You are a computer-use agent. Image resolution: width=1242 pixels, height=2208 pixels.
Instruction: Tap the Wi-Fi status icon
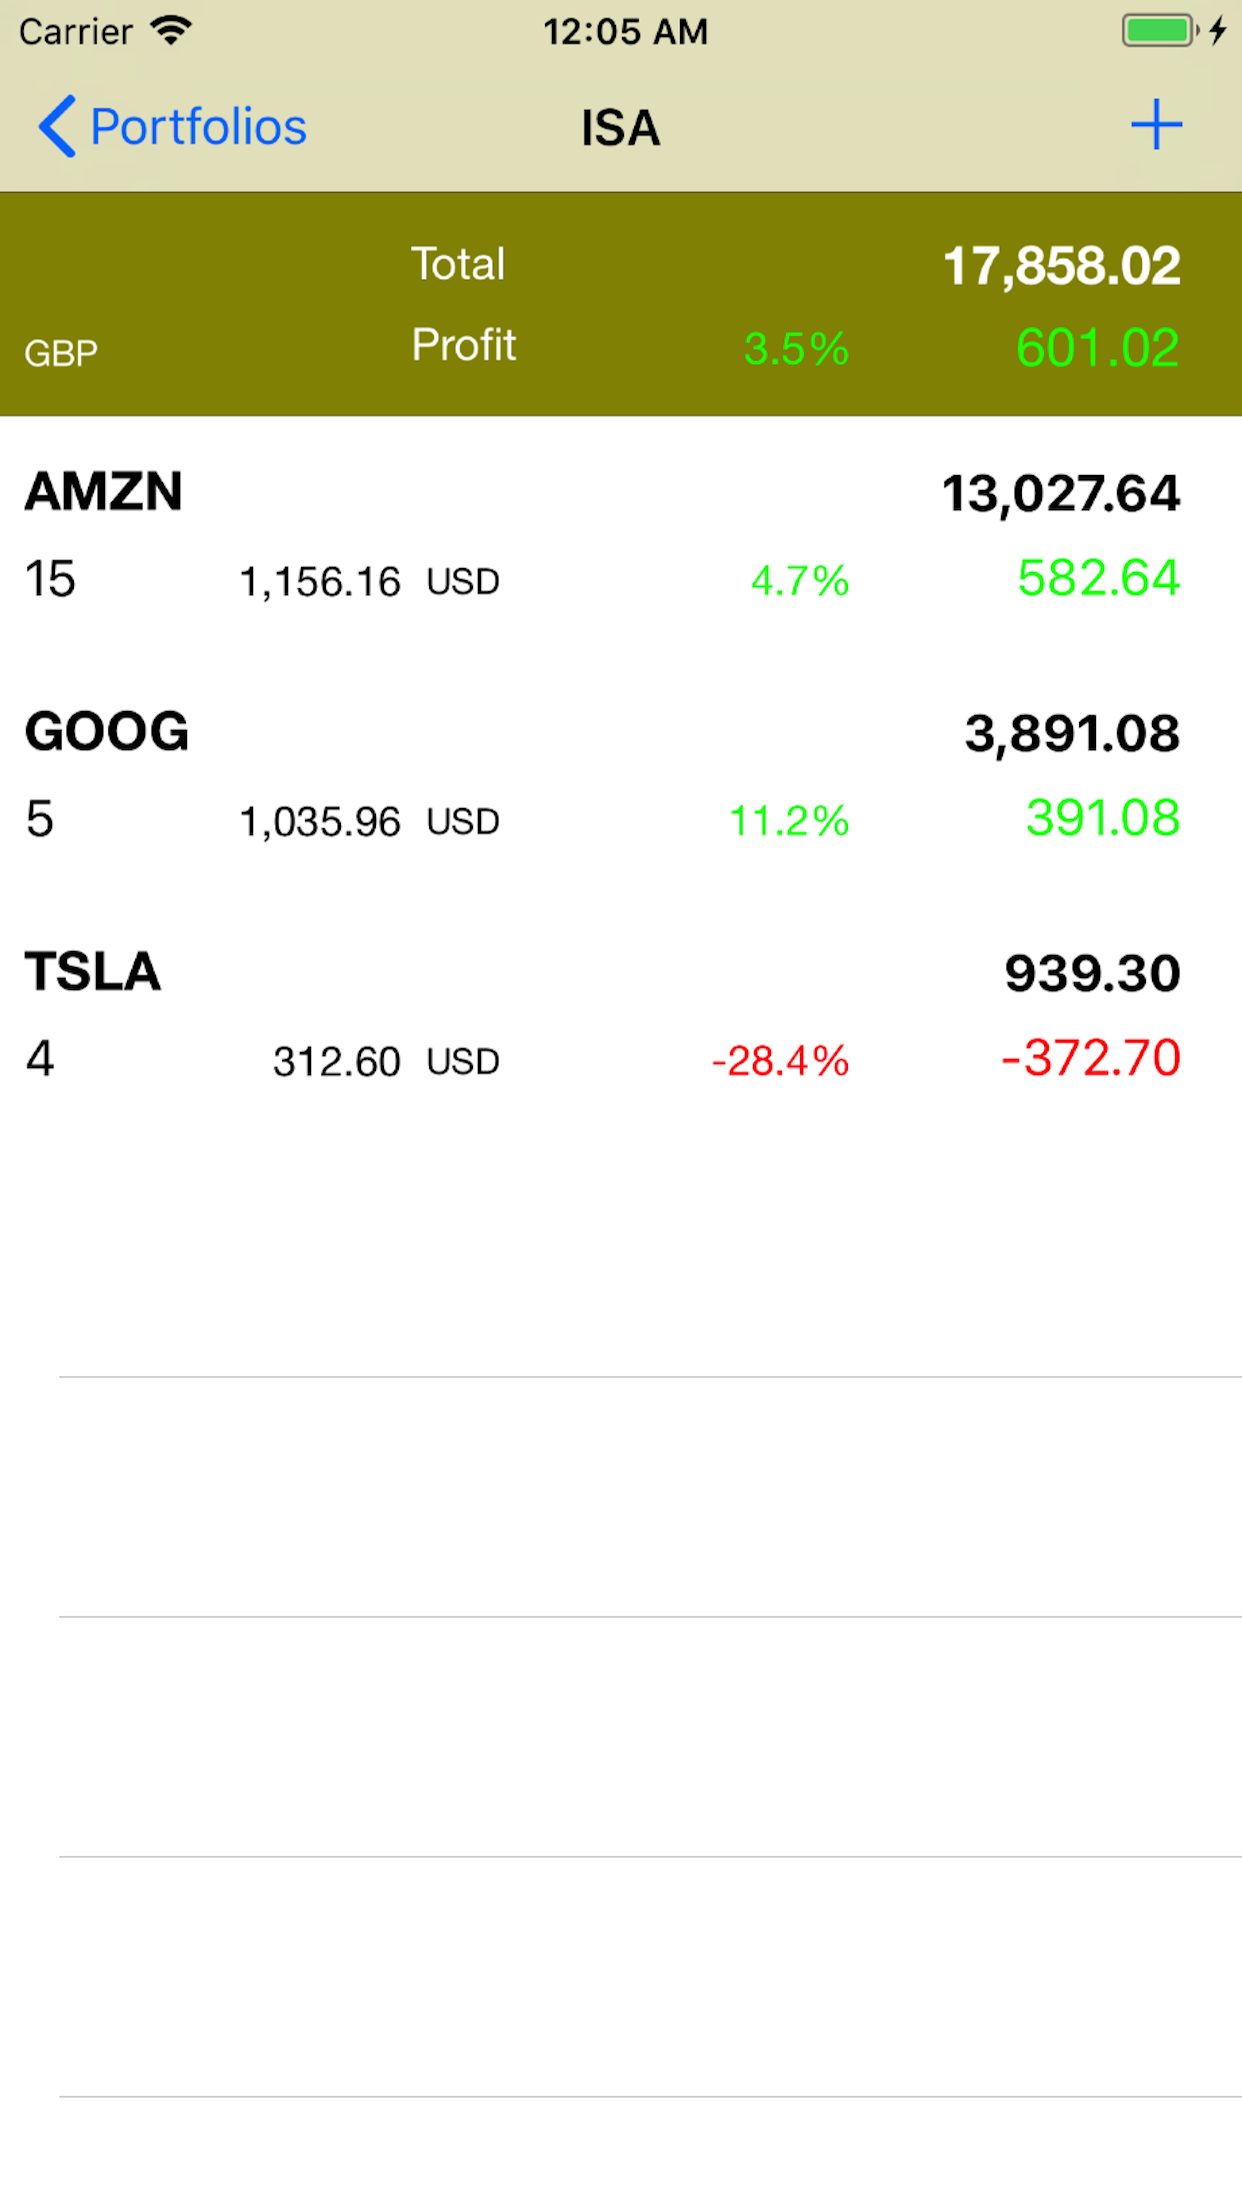pyautogui.click(x=171, y=31)
